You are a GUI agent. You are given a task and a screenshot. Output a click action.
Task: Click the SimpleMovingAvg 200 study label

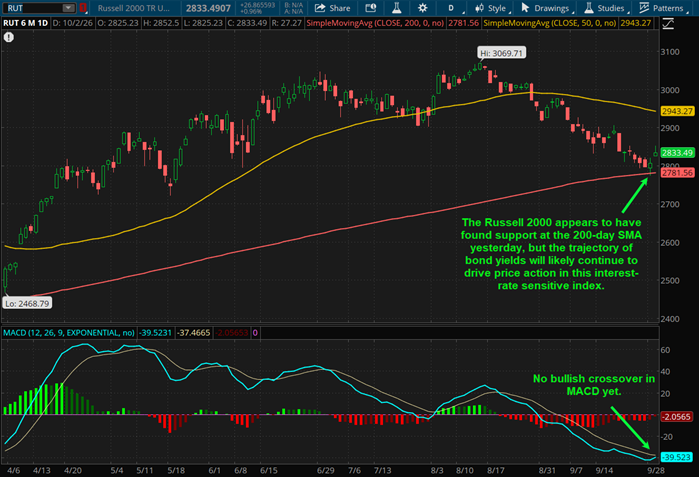click(375, 23)
